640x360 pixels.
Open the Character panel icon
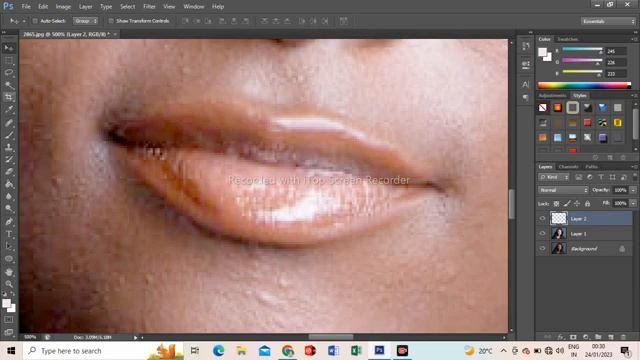(x=526, y=84)
